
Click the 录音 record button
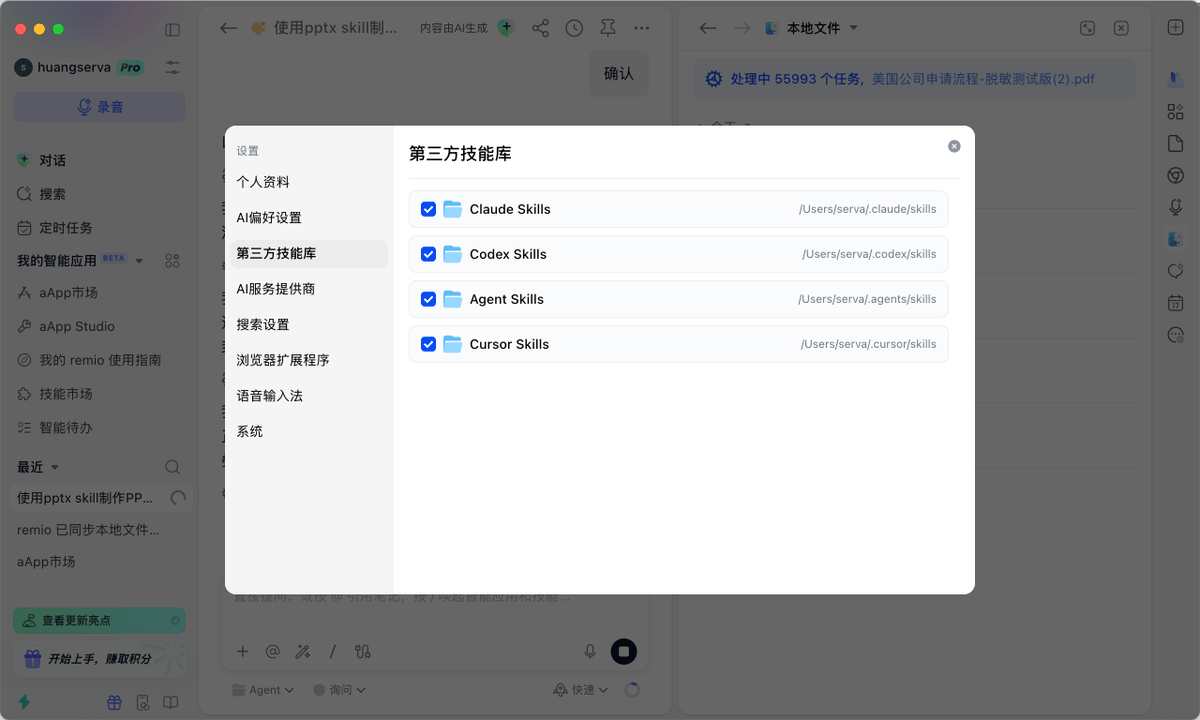click(x=99, y=107)
